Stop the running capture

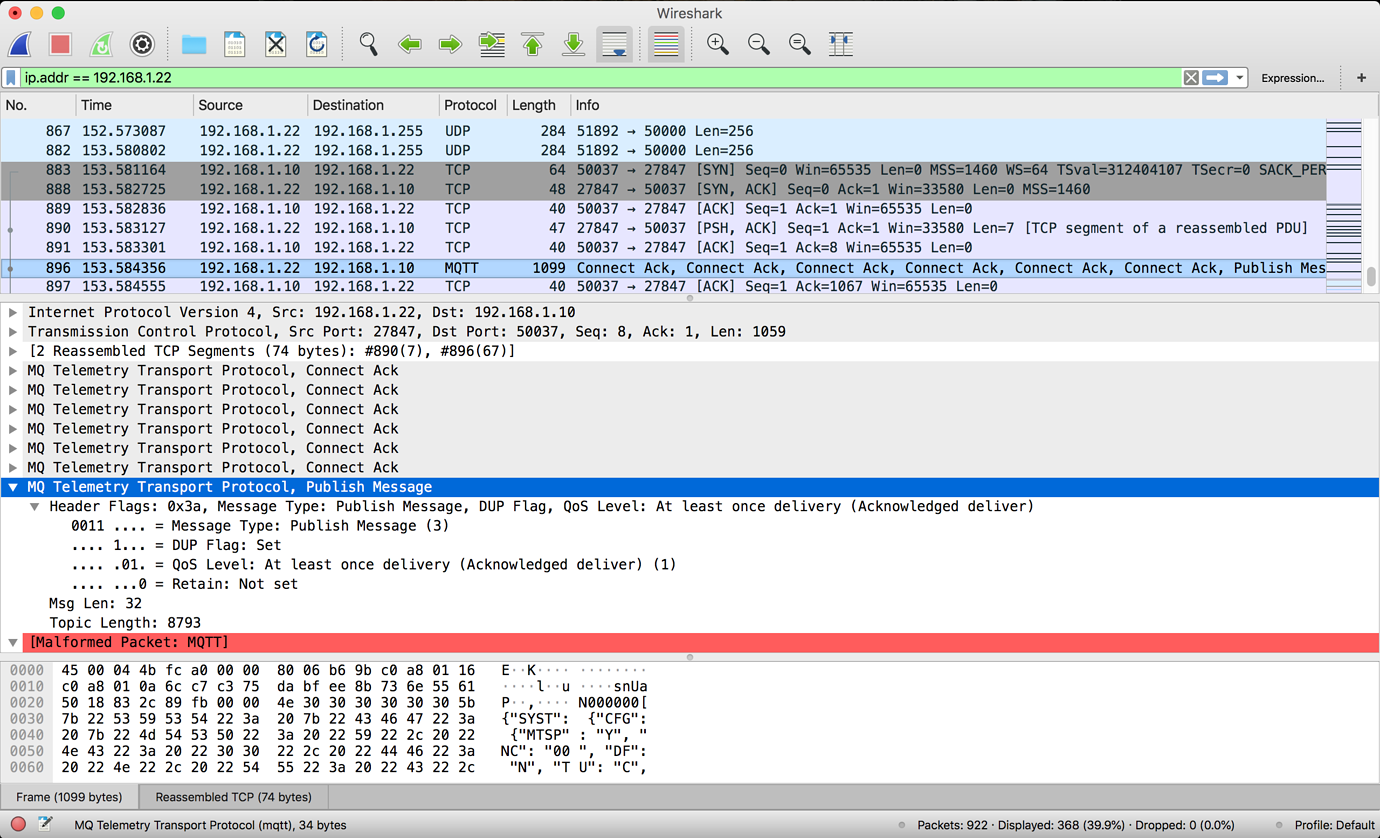point(60,44)
